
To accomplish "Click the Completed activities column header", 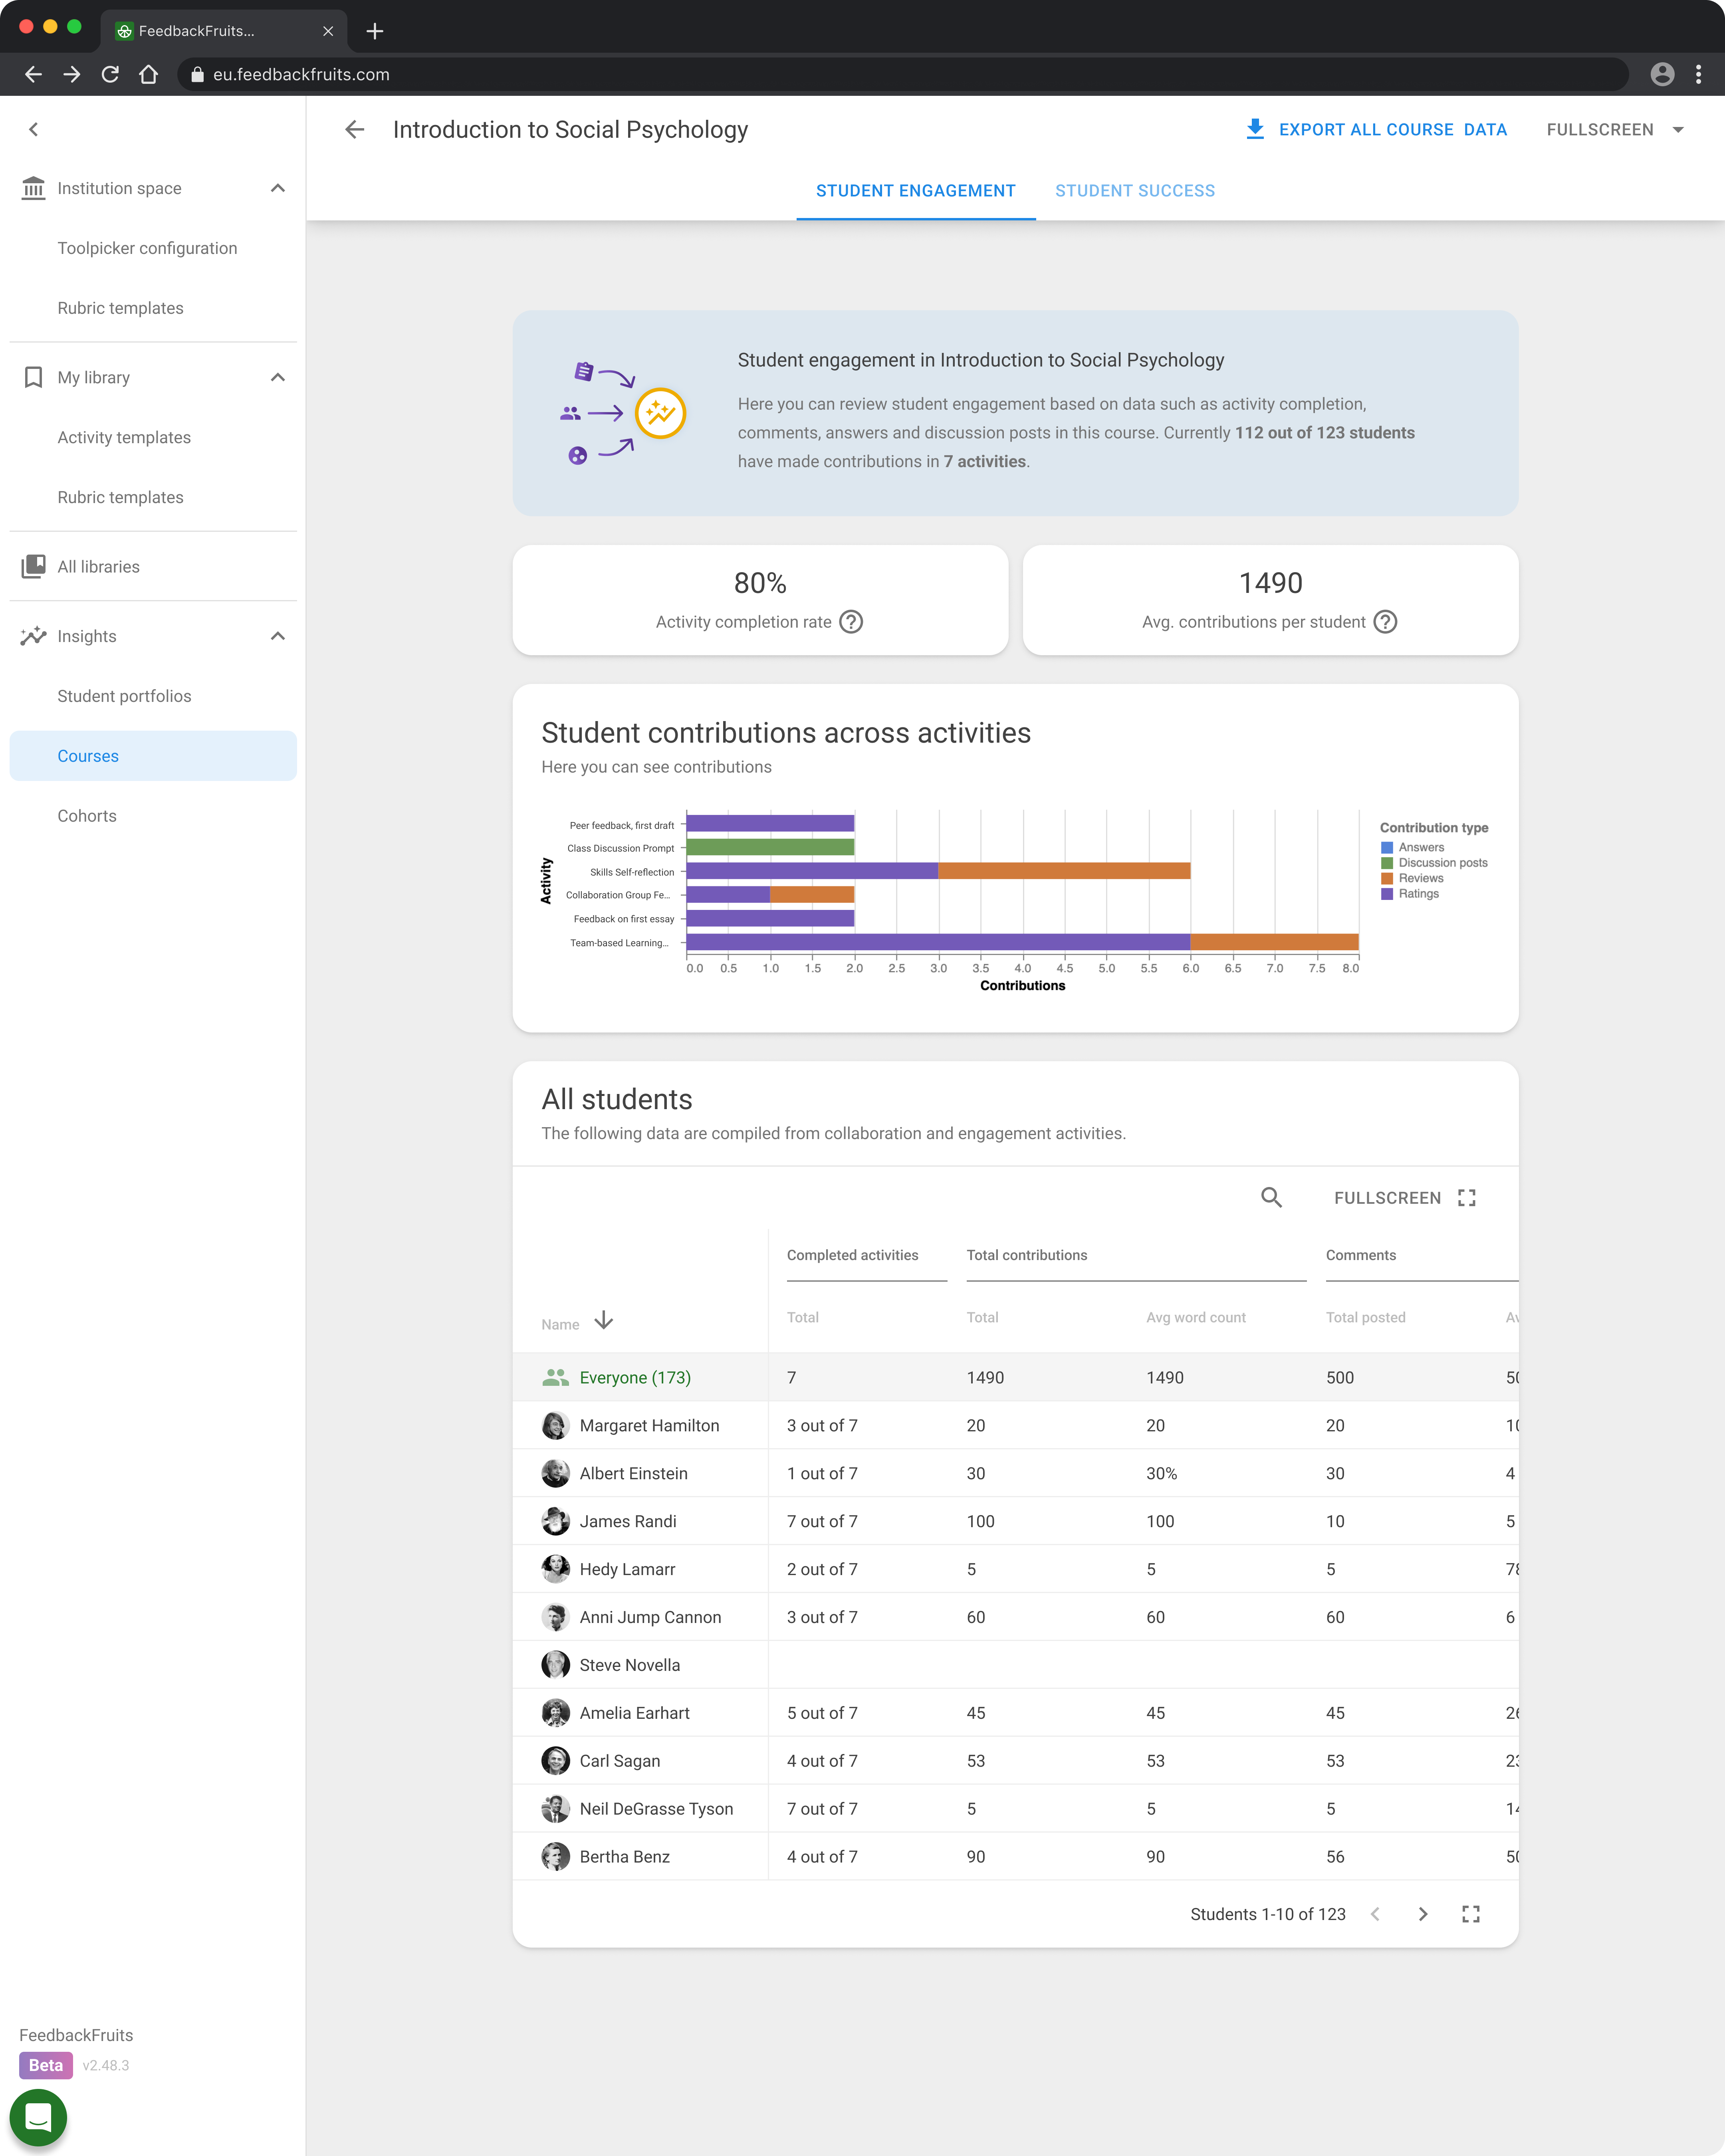I will (x=852, y=1255).
